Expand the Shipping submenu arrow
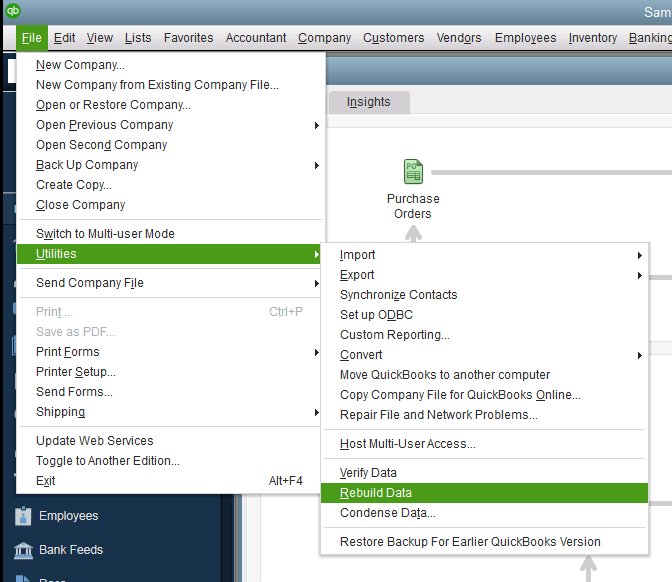Viewport: 672px width, 582px height. [x=317, y=412]
